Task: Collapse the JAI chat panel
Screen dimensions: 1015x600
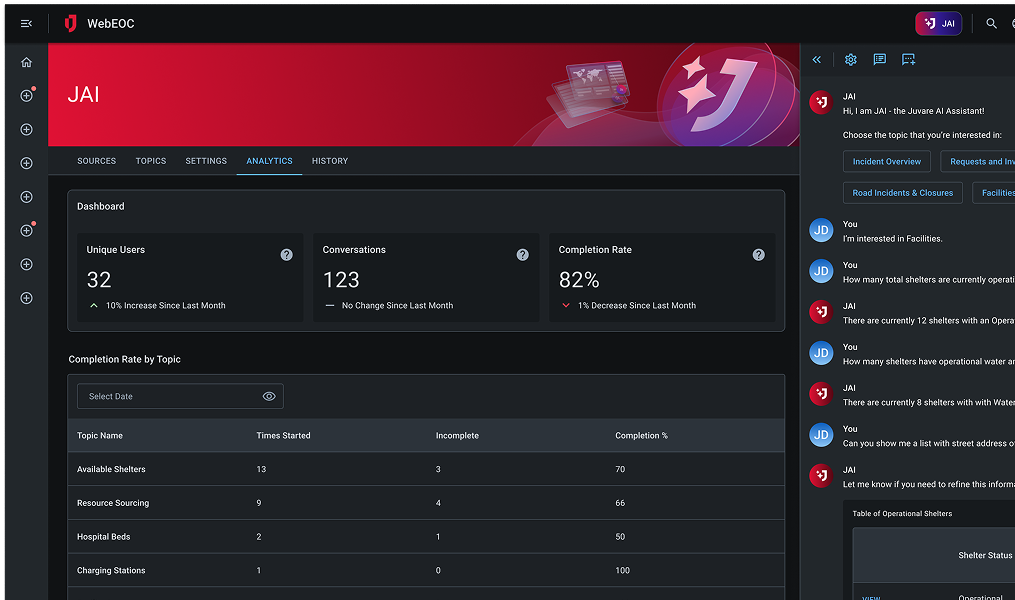Action: (817, 60)
